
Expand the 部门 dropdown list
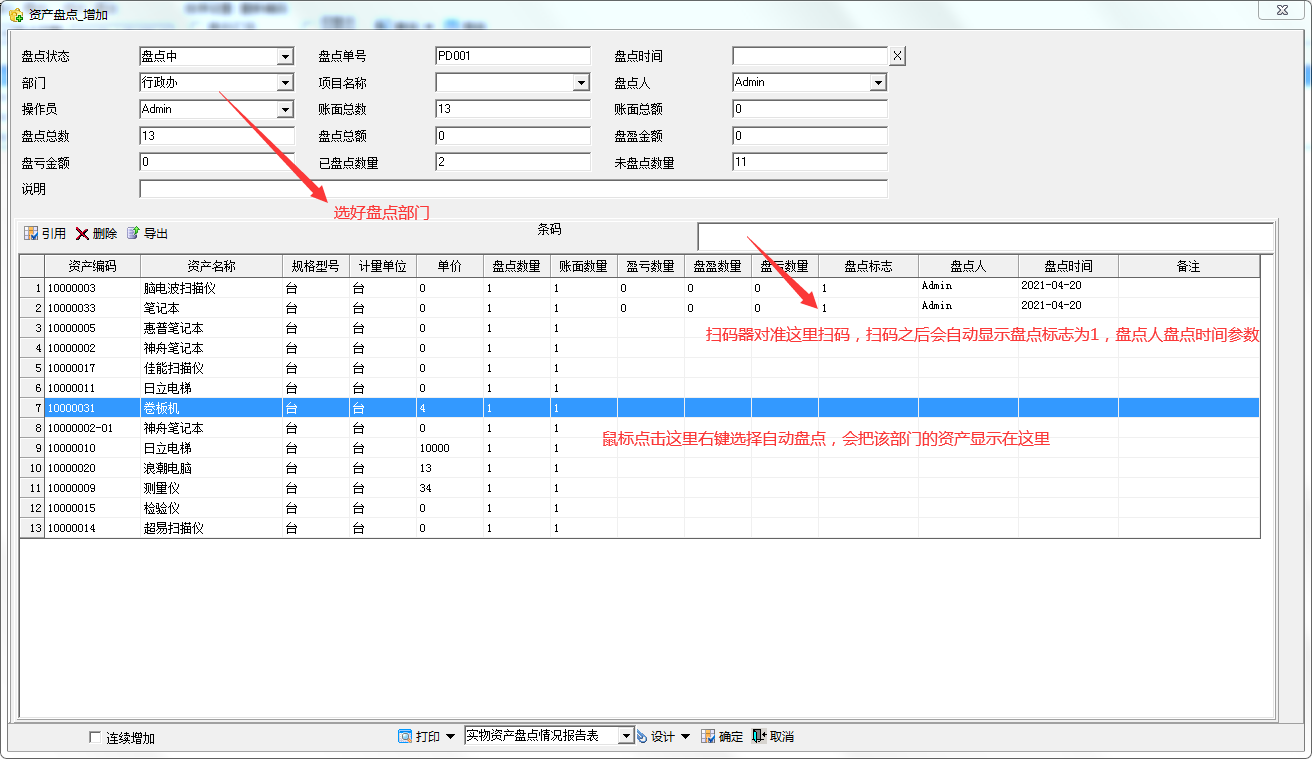(285, 83)
